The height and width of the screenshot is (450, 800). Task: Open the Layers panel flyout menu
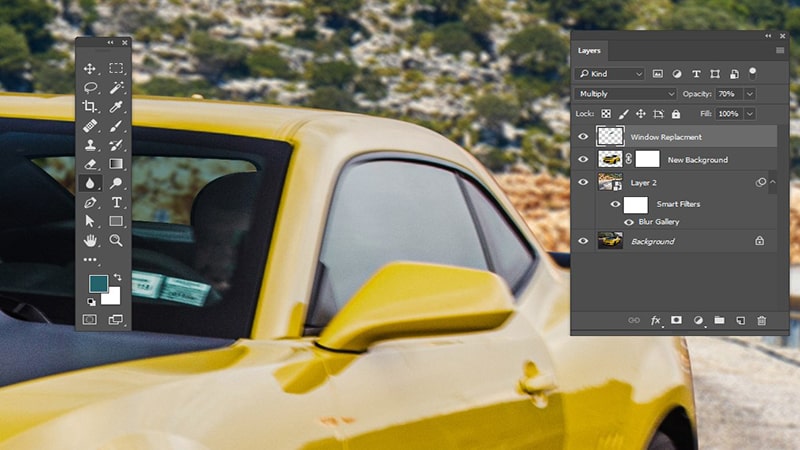click(780, 51)
